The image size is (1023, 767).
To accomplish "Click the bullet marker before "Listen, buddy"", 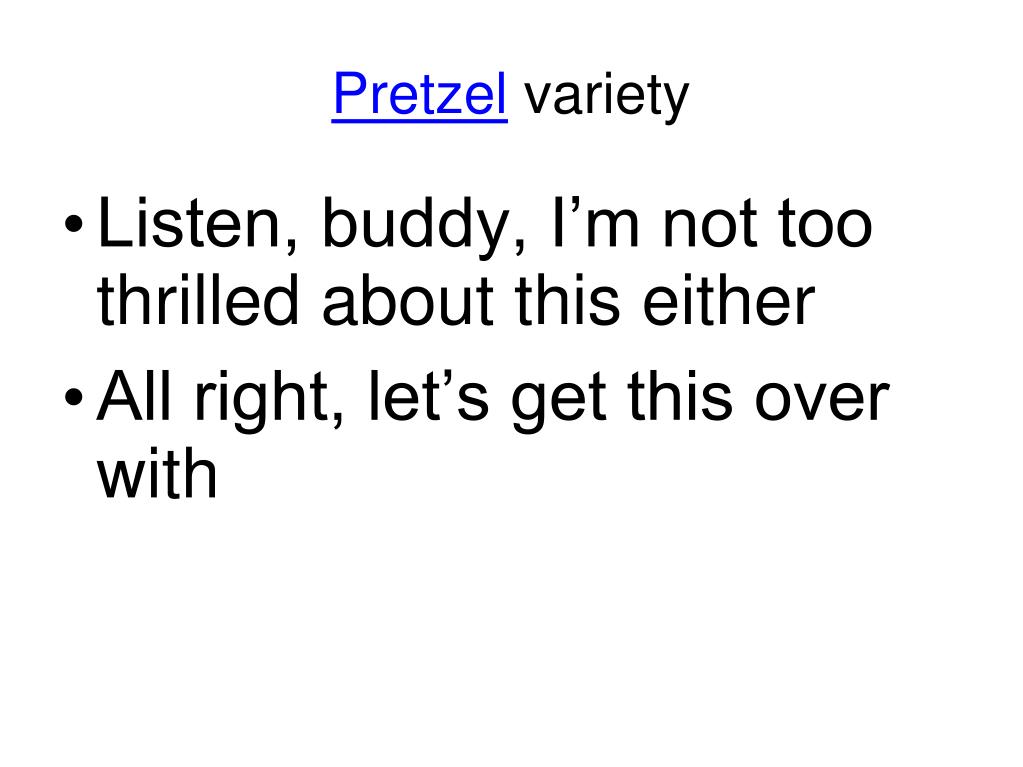I will (x=74, y=224).
